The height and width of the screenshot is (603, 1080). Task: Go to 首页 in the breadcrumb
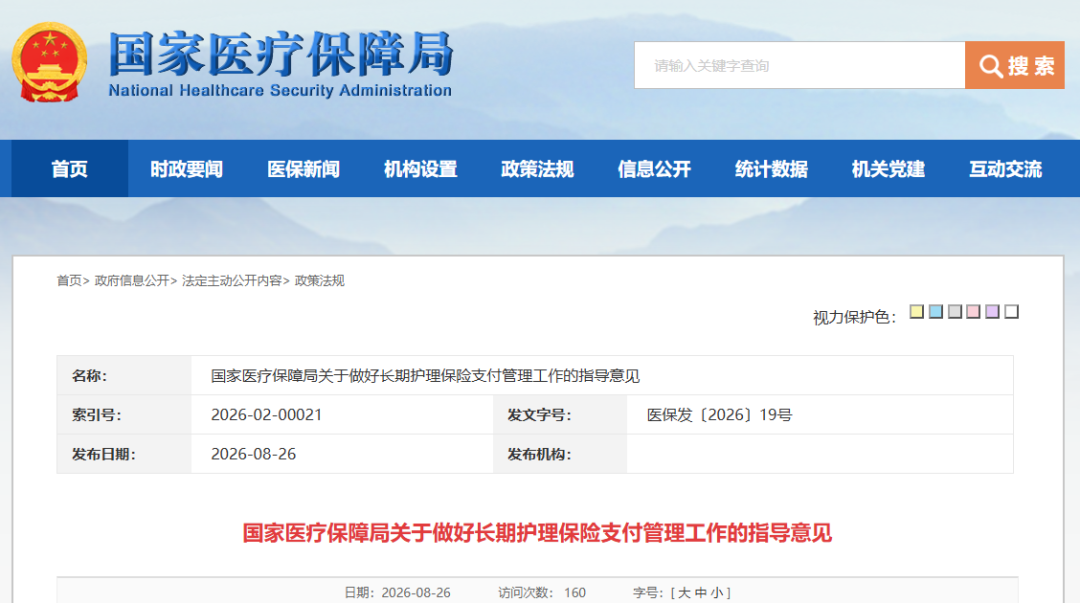point(69,280)
